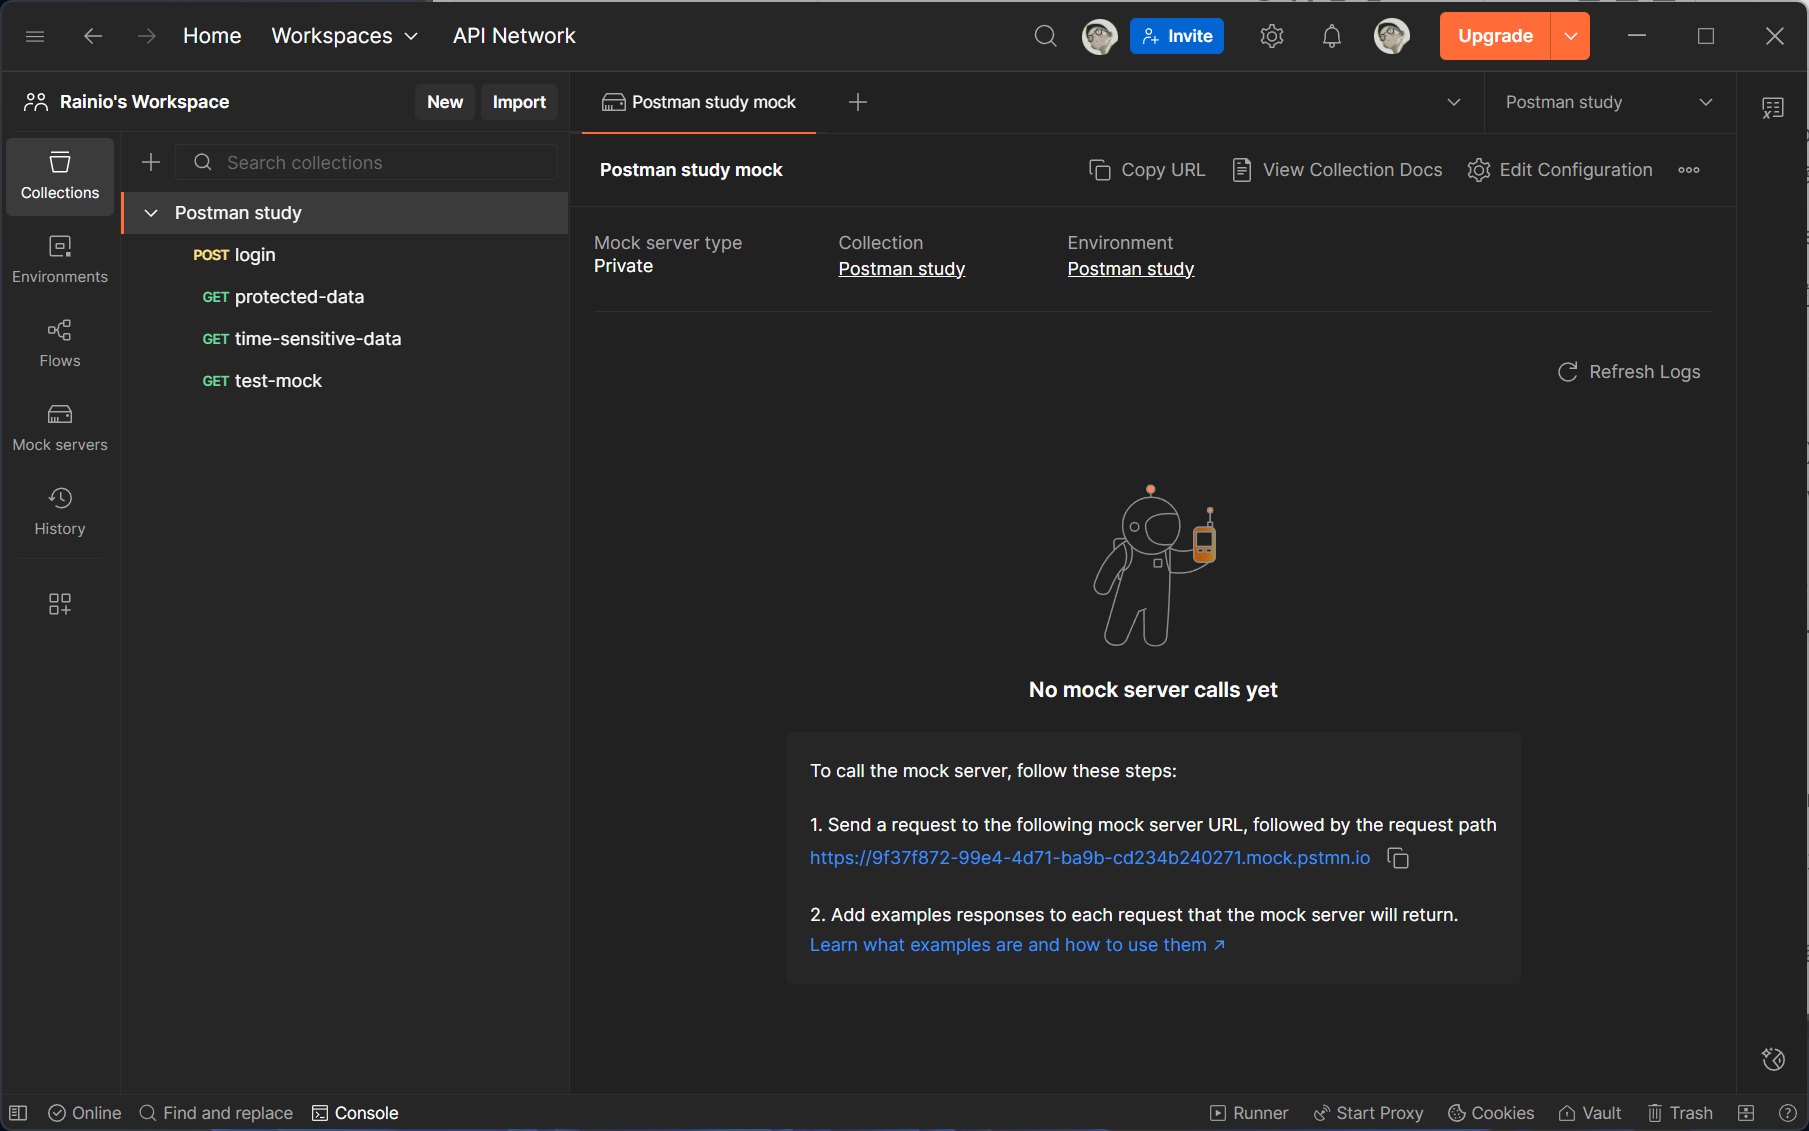Click Copy URL
The width and height of the screenshot is (1809, 1131).
(1147, 170)
